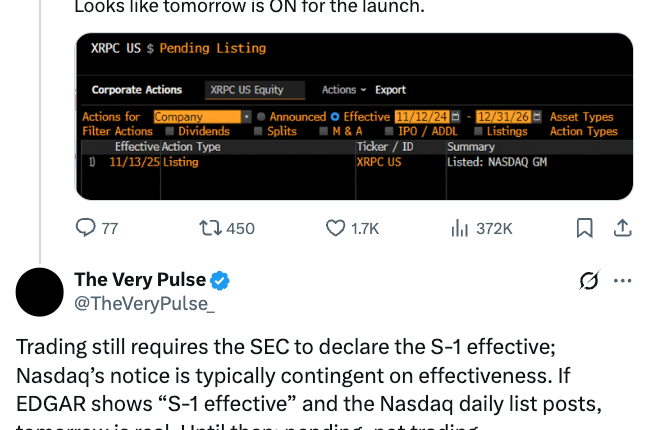
Task: Bookmark the launch tweet
Action: [585, 228]
